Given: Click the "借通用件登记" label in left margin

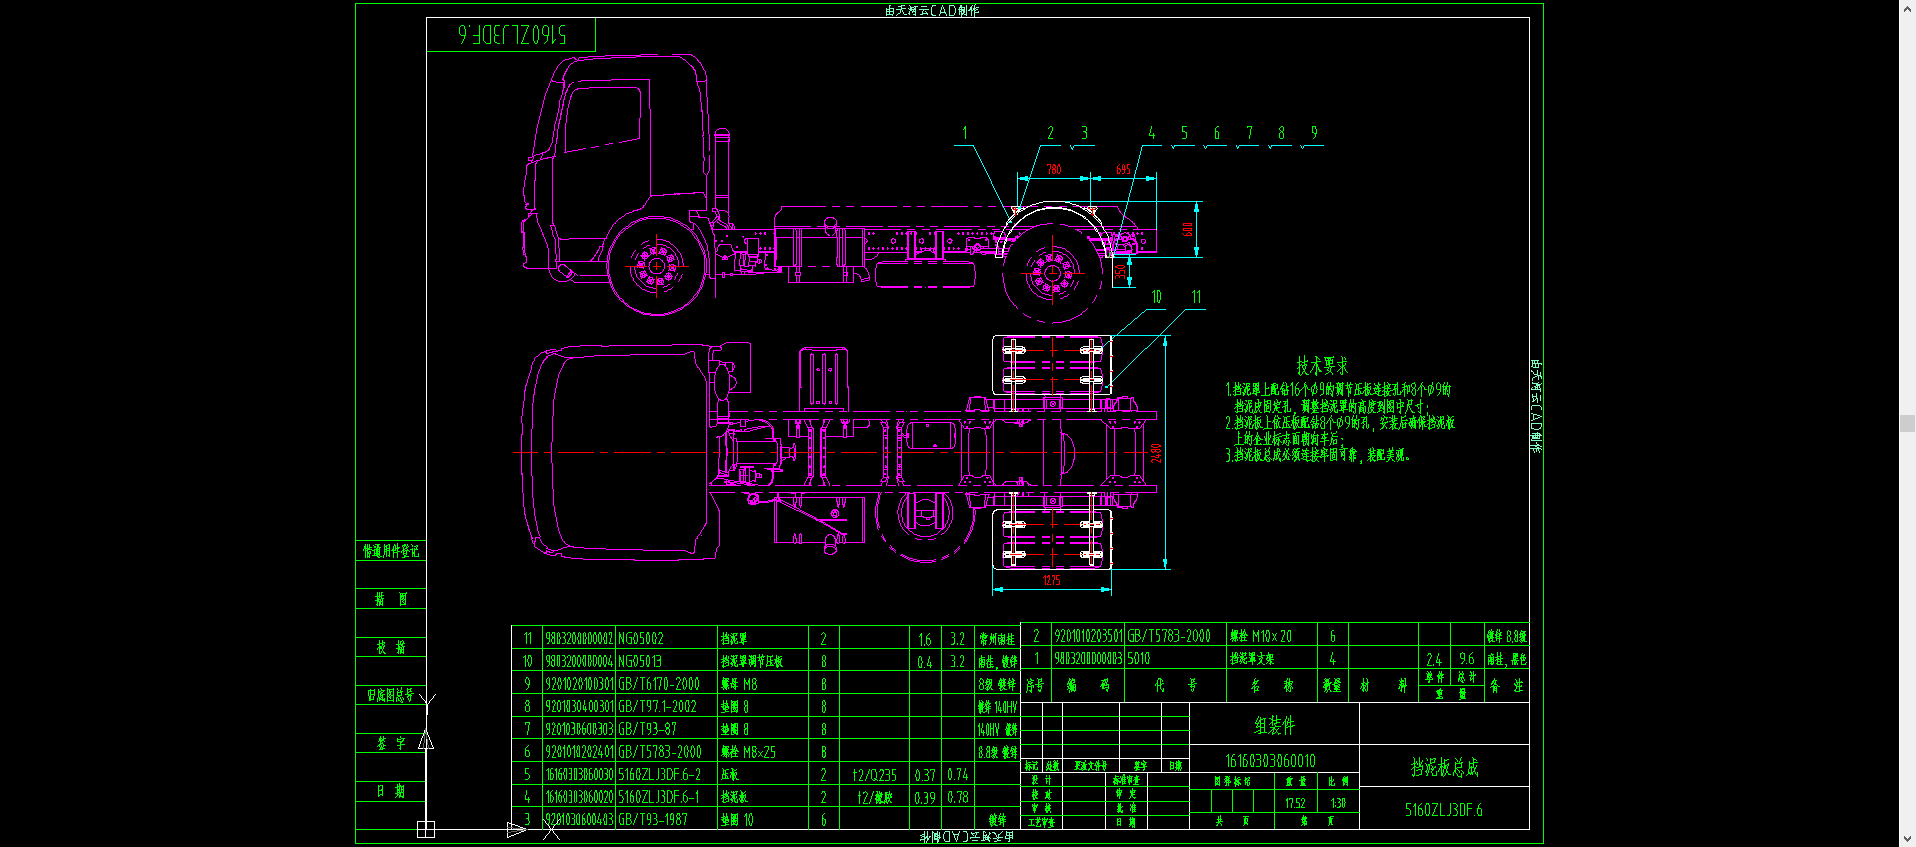Looking at the screenshot, I should tap(391, 551).
